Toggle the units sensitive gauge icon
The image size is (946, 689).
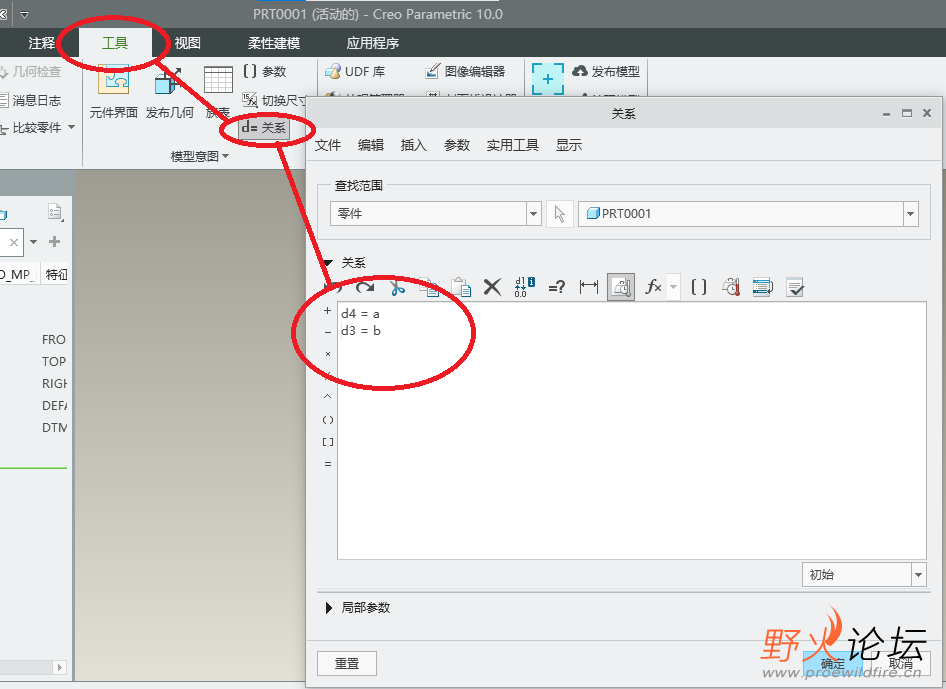(x=621, y=287)
